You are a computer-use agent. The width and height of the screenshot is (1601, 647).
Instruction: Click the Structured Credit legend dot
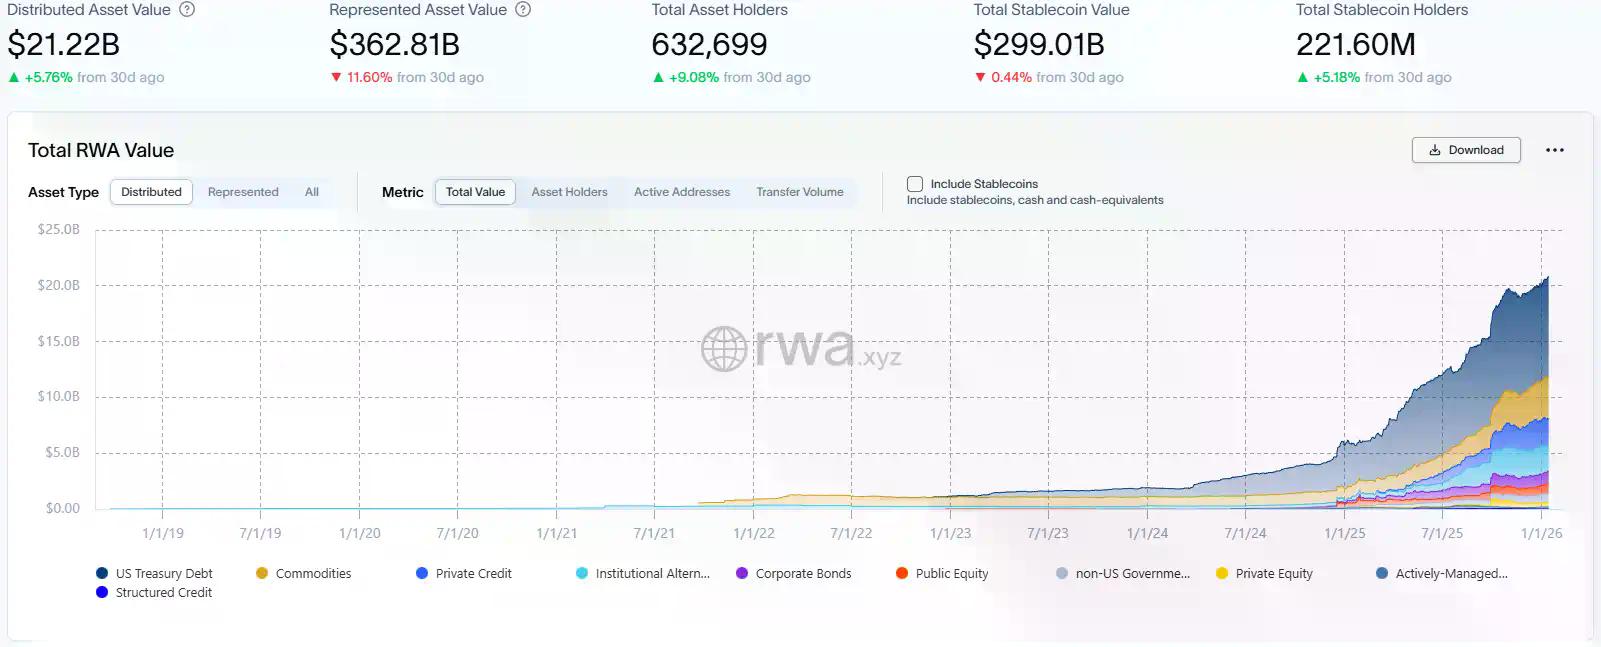point(102,593)
